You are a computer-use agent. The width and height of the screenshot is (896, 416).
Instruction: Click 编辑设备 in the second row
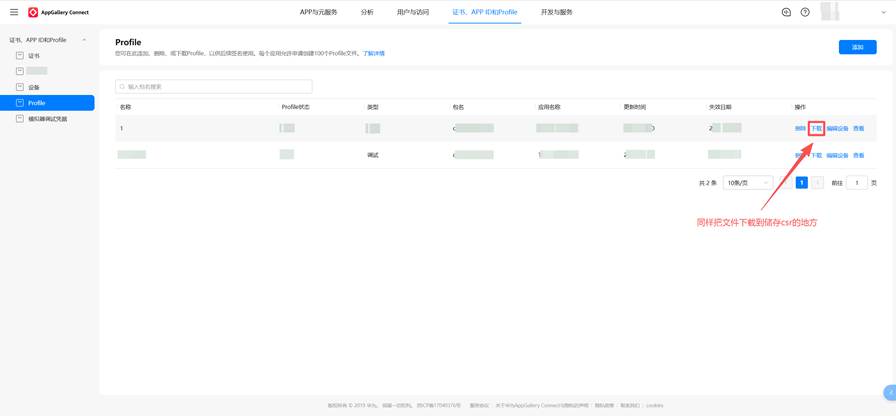[x=837, y=156]
